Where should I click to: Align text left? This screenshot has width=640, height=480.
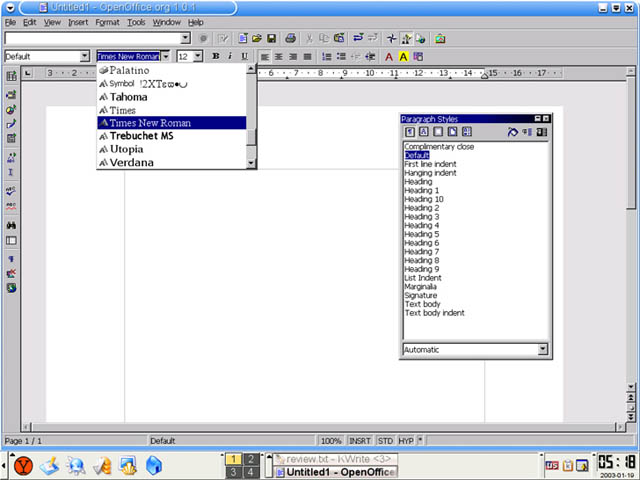264,56
